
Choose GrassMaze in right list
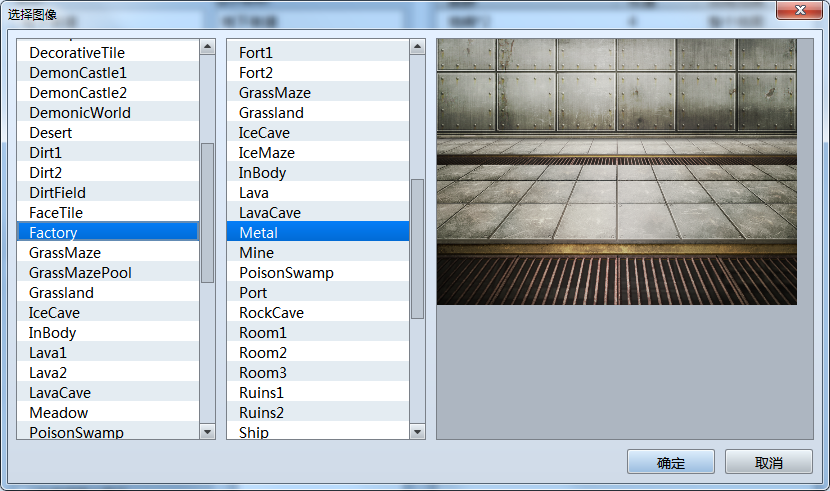click(318, 93)
